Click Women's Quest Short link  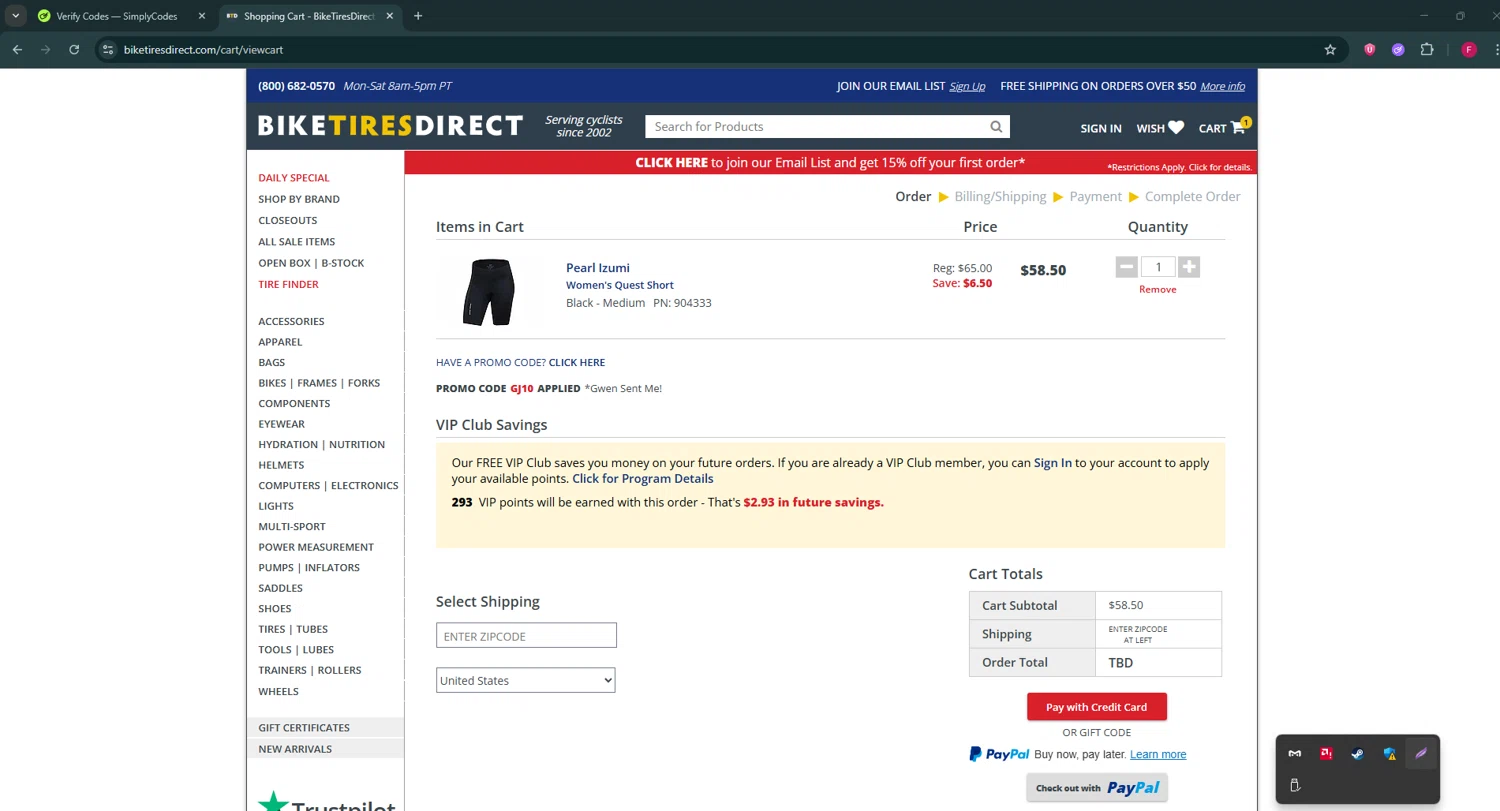tap(620, 285)
